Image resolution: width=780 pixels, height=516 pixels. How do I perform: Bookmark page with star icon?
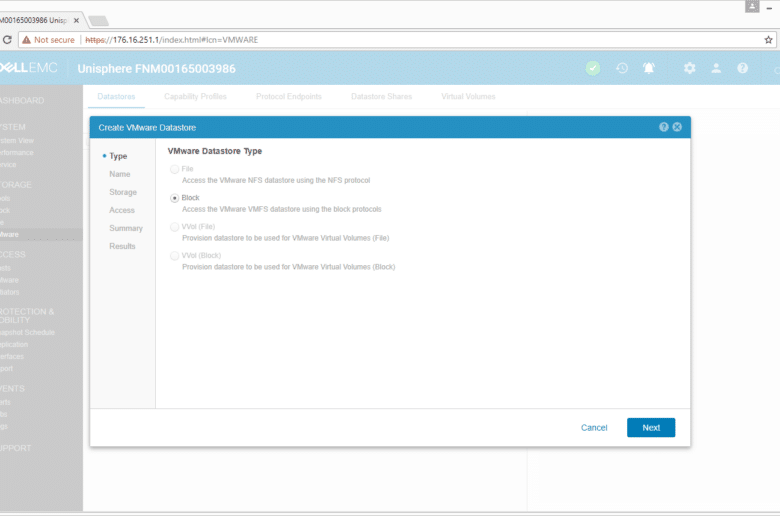768,40
